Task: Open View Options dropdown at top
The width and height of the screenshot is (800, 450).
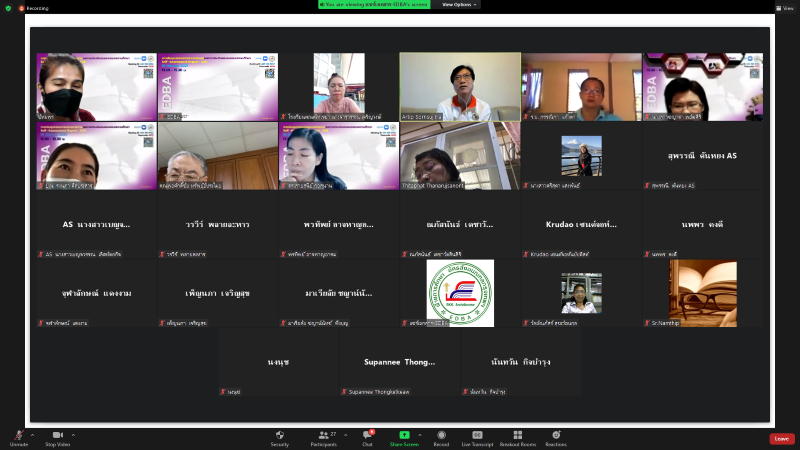Action: coord(459,5)
